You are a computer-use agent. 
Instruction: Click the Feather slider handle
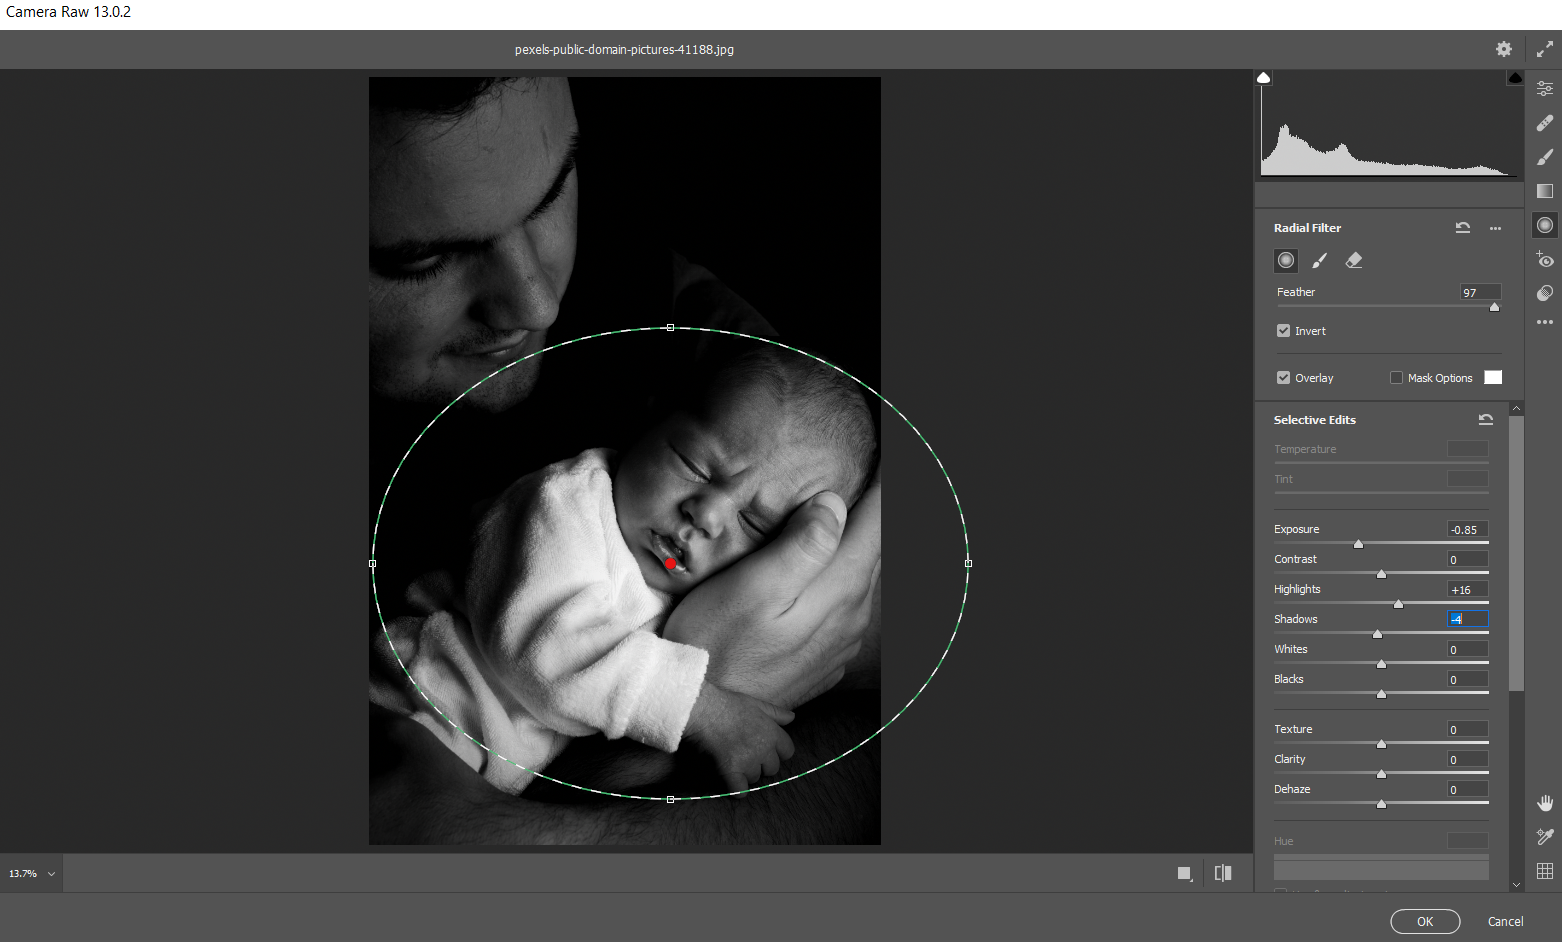pos(1494,307)
